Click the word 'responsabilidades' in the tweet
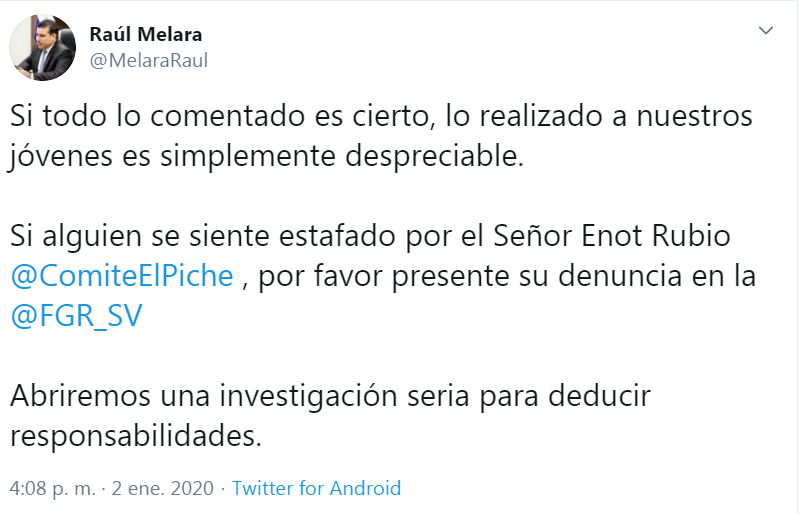The image size is (804, 514). pyautogui.click(x=135, y=436)
